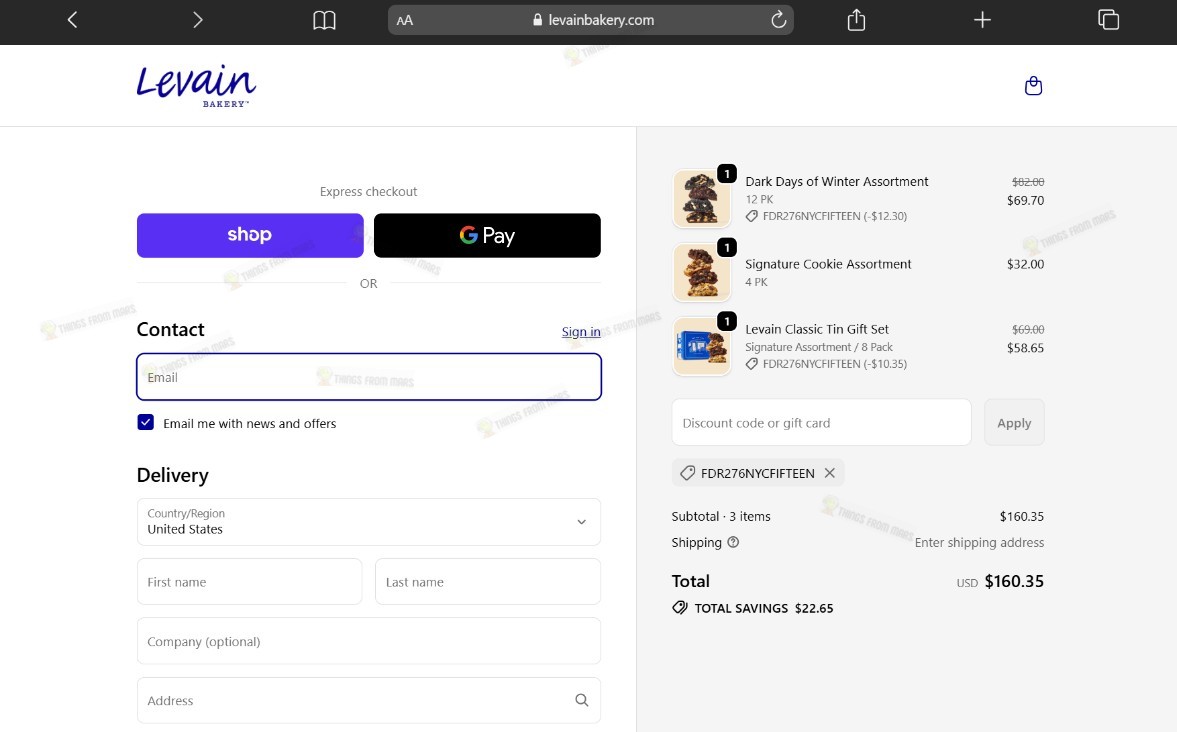Viewport: 1177px width, 732px height.
Task: Click the TOTAL SAVINGS $22.65 text
Action: coord(763,608)
